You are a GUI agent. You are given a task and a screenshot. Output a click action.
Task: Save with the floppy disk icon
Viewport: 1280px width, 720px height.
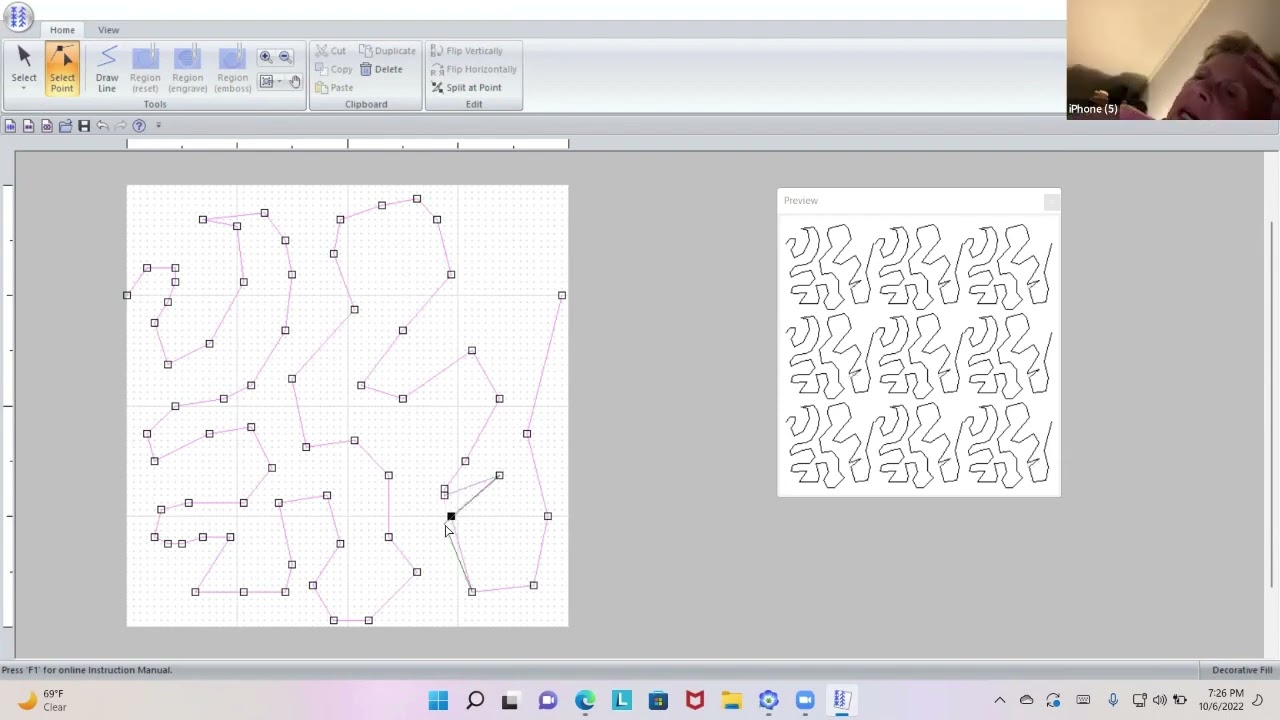click(x=84, y=126)
